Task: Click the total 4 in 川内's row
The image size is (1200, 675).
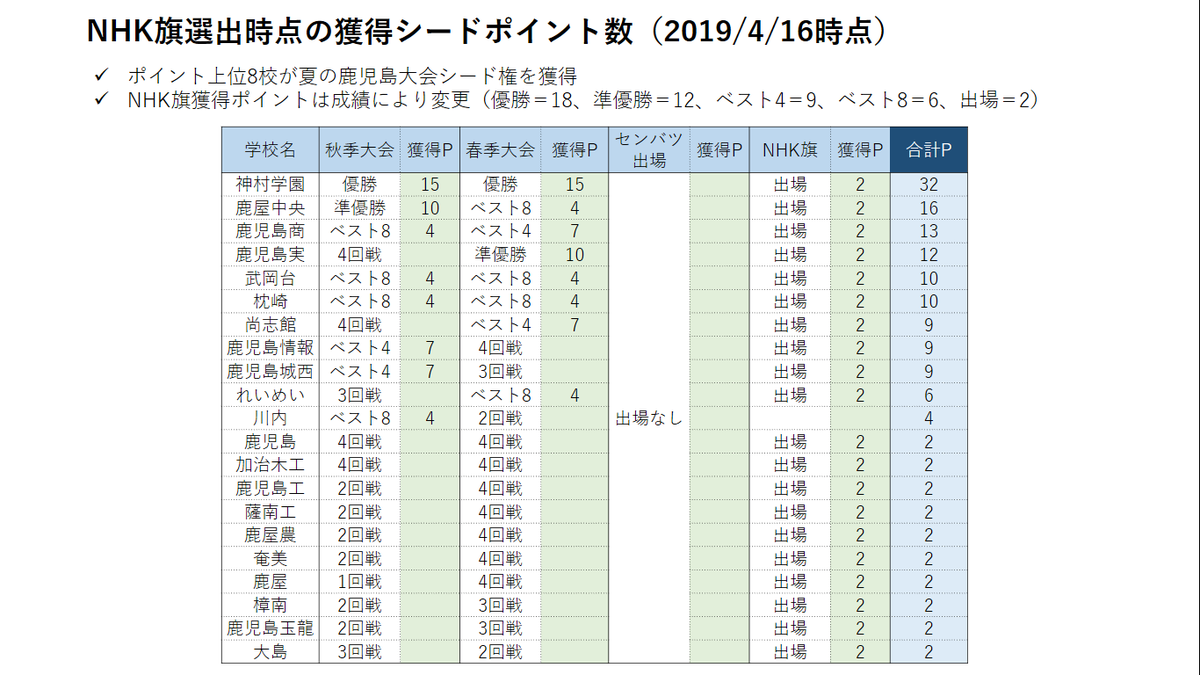Action: (x=929, y=418)
